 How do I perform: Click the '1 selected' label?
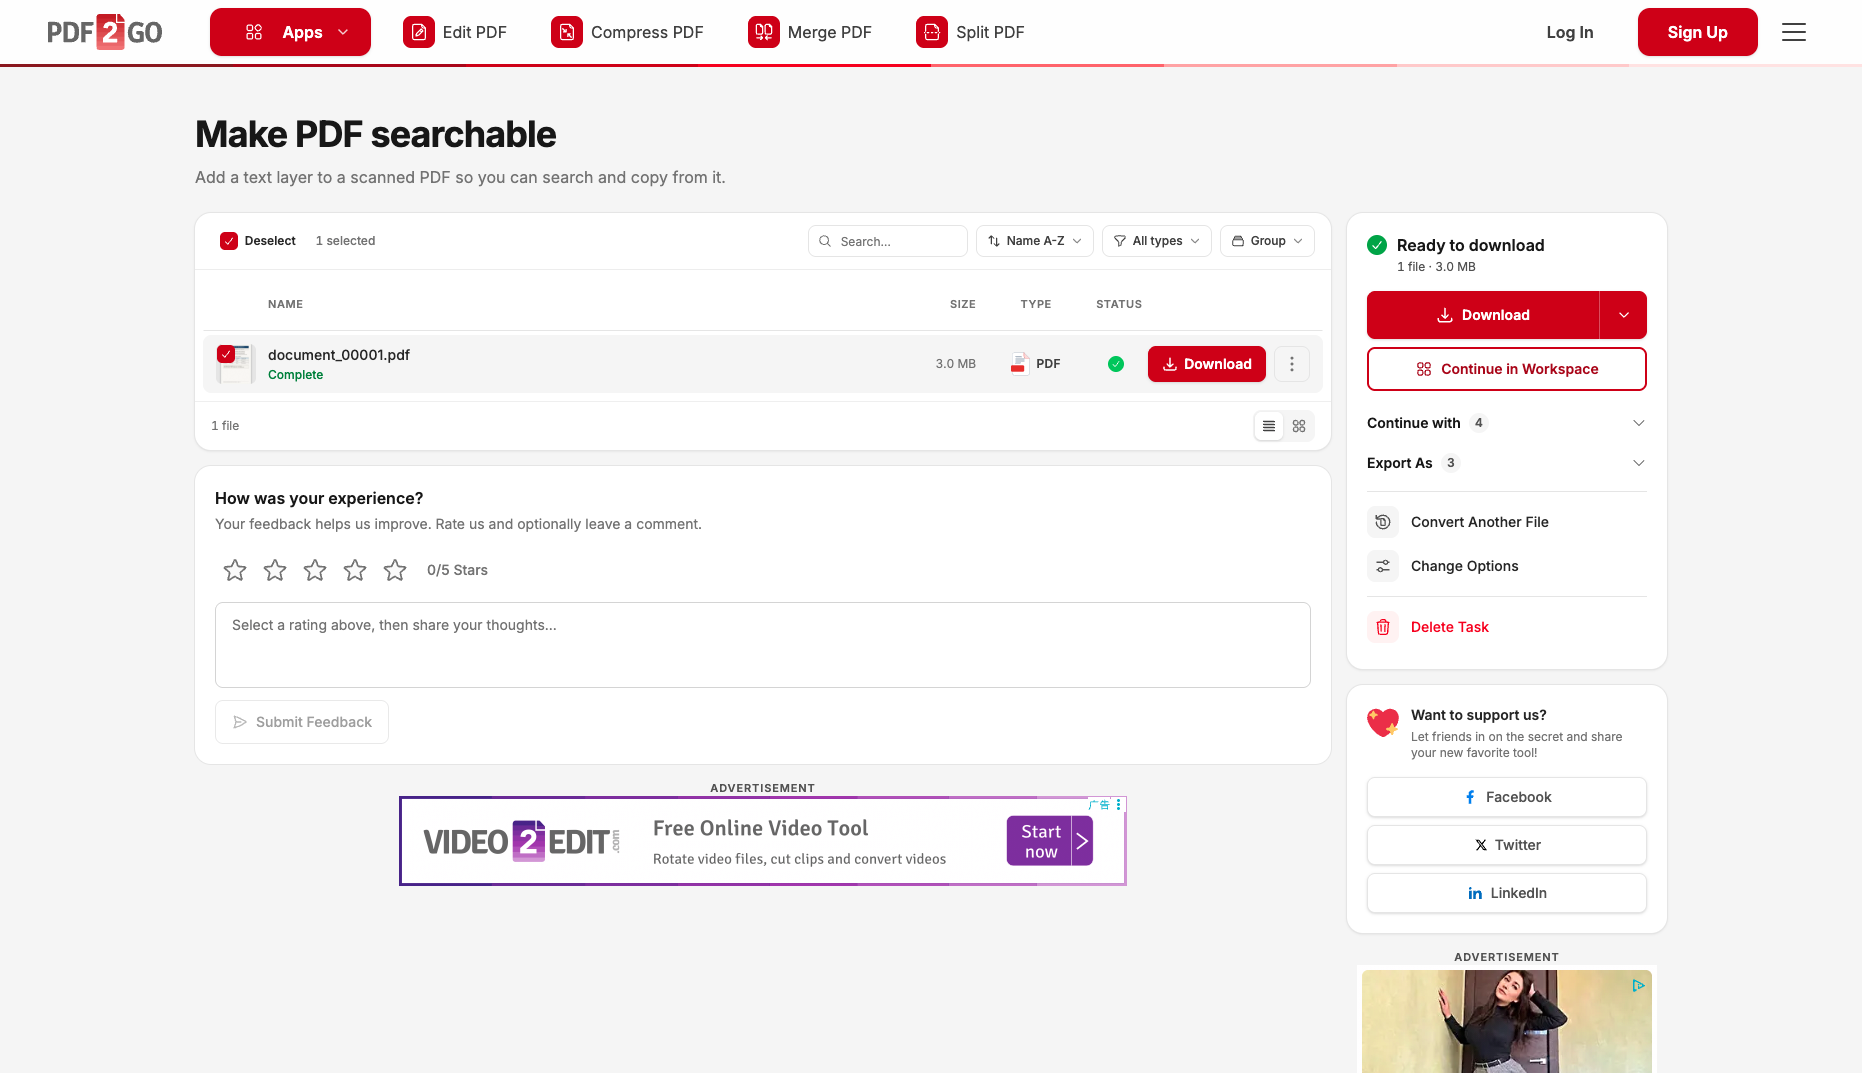pyautogui.click(x=345, y=241)
